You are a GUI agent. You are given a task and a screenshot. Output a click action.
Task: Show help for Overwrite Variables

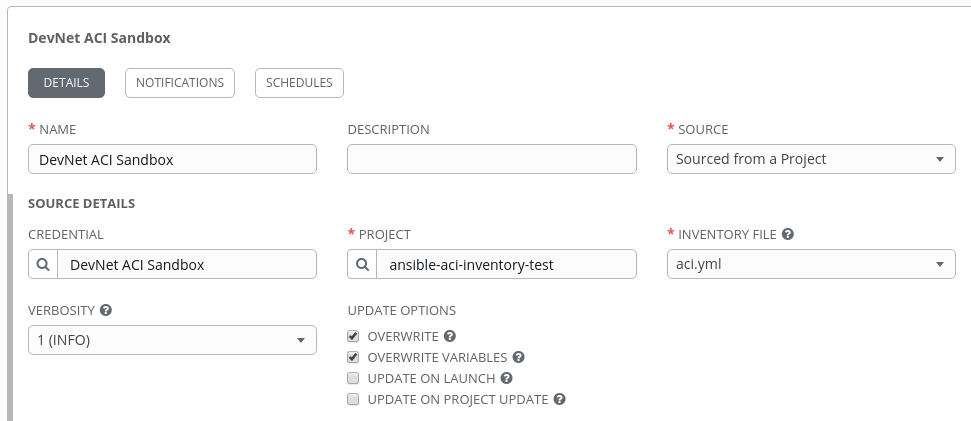click(518, 357)
